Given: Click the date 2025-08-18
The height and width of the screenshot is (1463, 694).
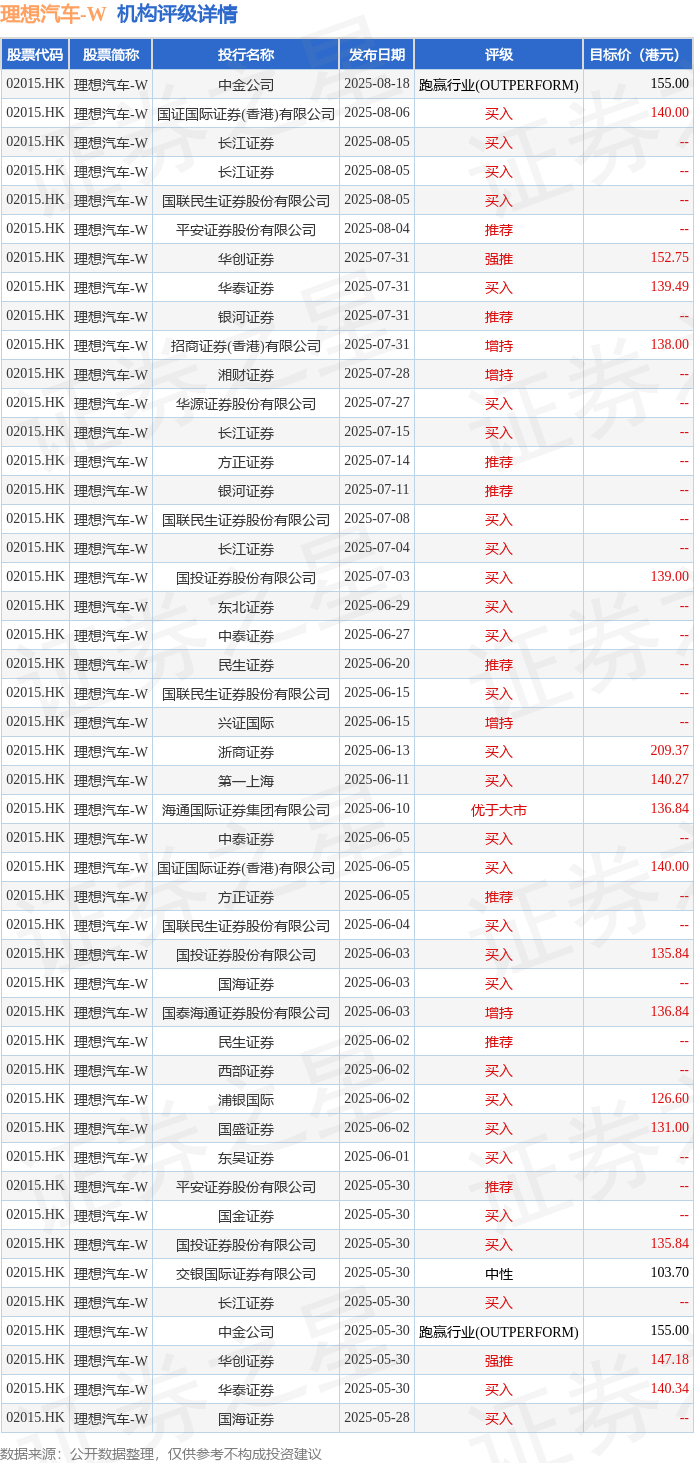Looking at the screenshot, I should coord(377,85).
